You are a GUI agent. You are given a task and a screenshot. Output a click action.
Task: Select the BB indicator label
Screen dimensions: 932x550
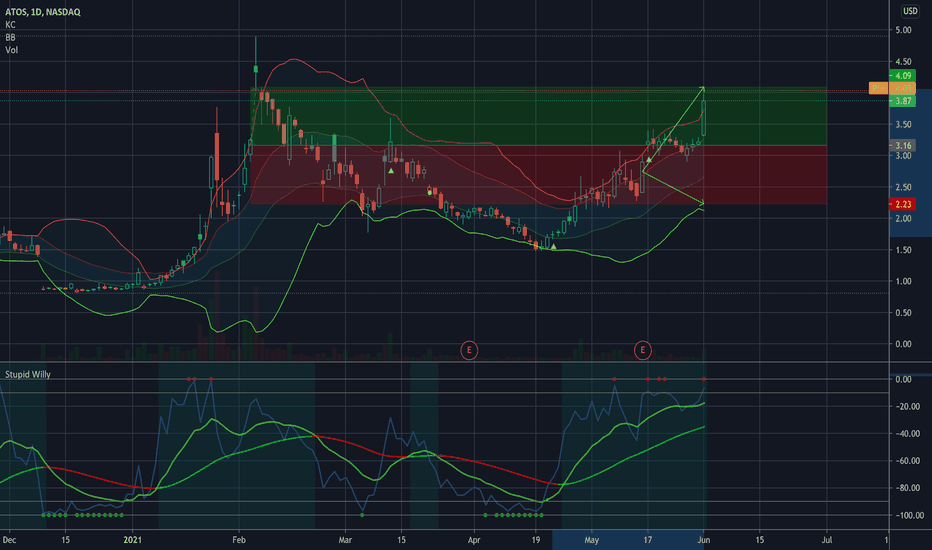pyautogui.click(x=10, y=37)
